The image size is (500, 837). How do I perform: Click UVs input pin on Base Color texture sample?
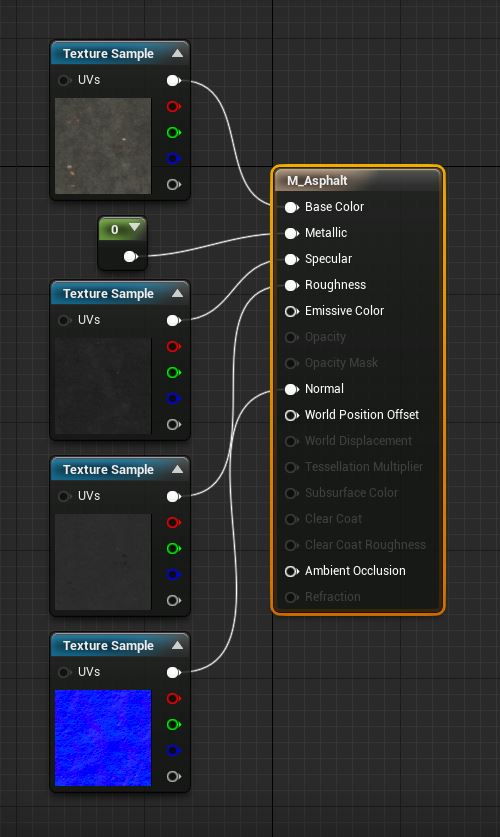[64, 80]
